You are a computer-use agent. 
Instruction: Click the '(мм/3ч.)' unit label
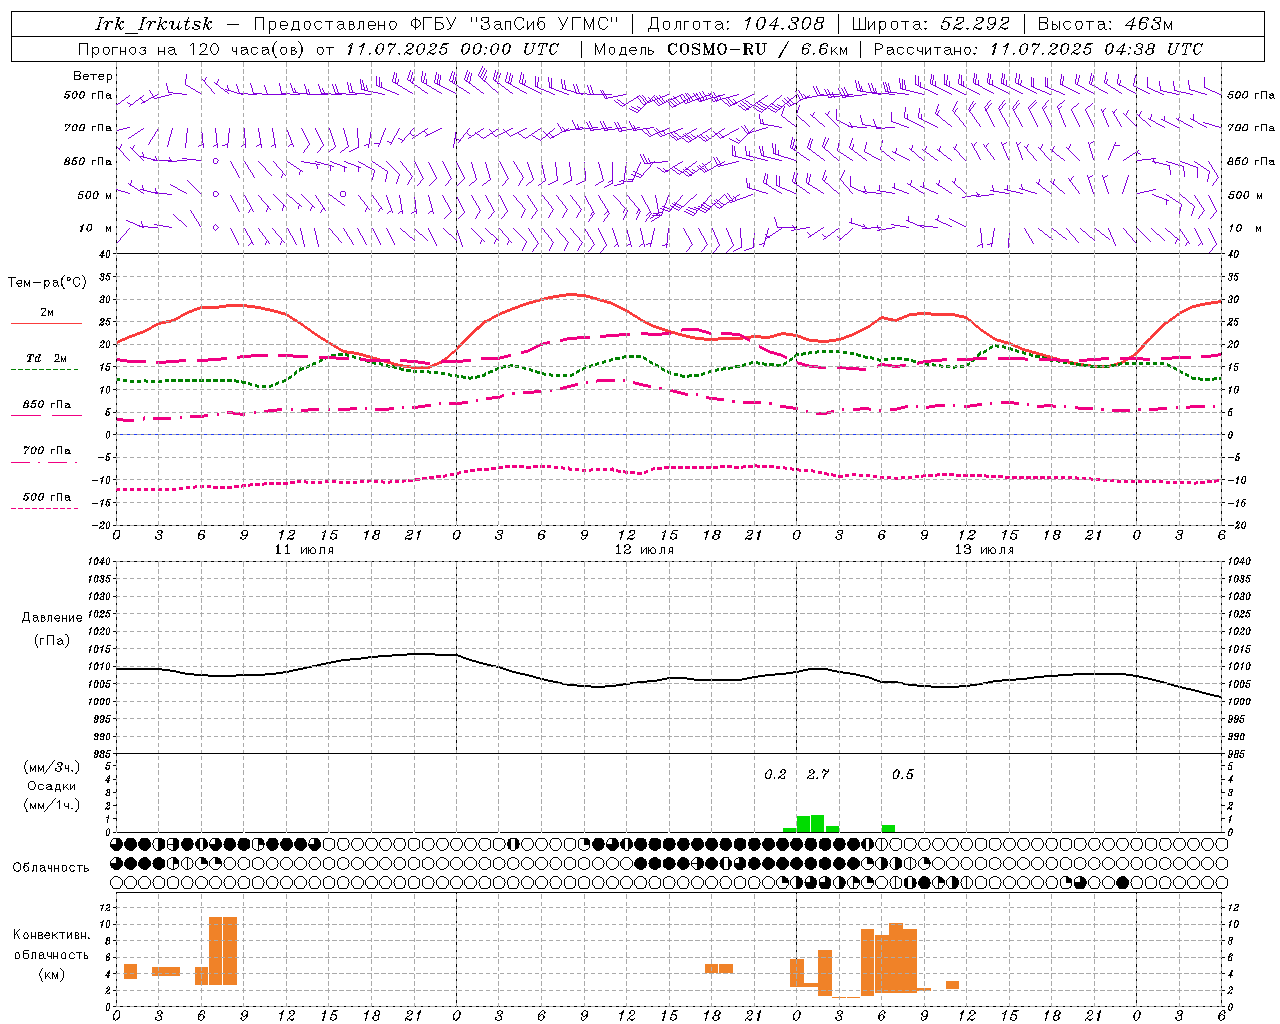52,767
